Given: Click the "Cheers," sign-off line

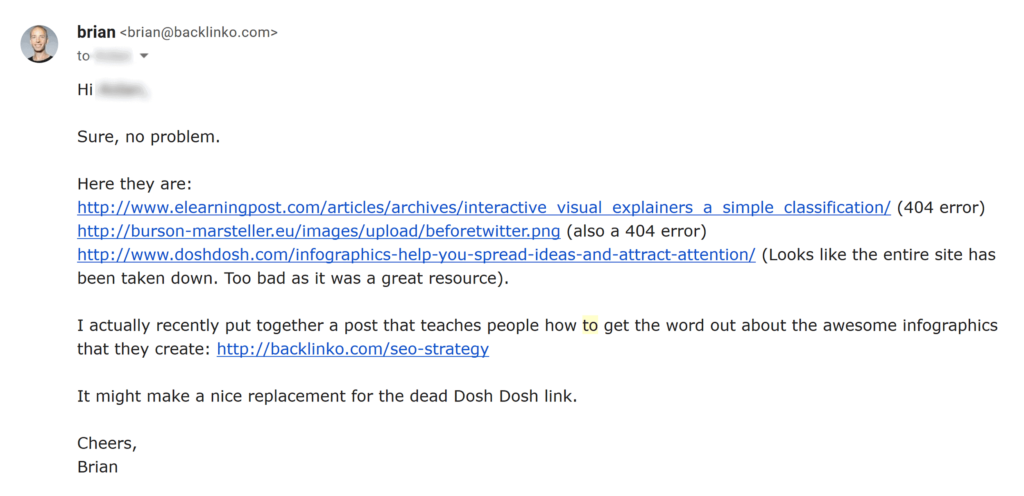Looking at the screenshot, I should pos(107,443).
